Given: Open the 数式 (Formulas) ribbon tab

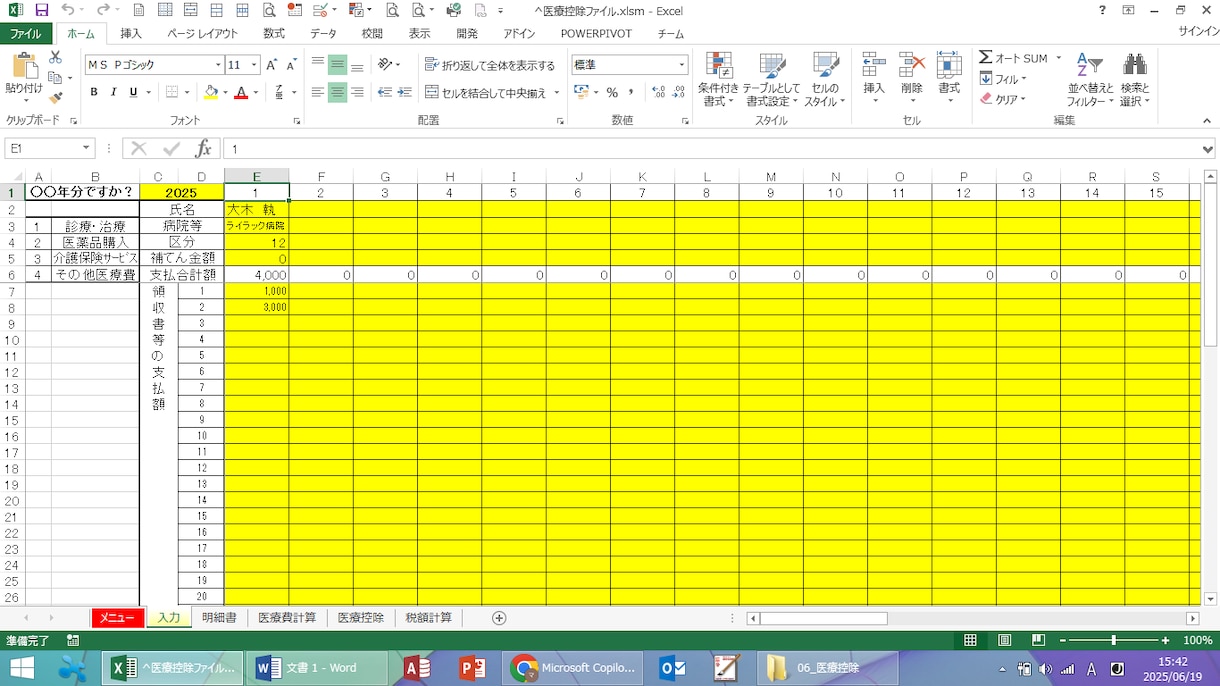Looking at the screenshot, I should coord(274,33).
